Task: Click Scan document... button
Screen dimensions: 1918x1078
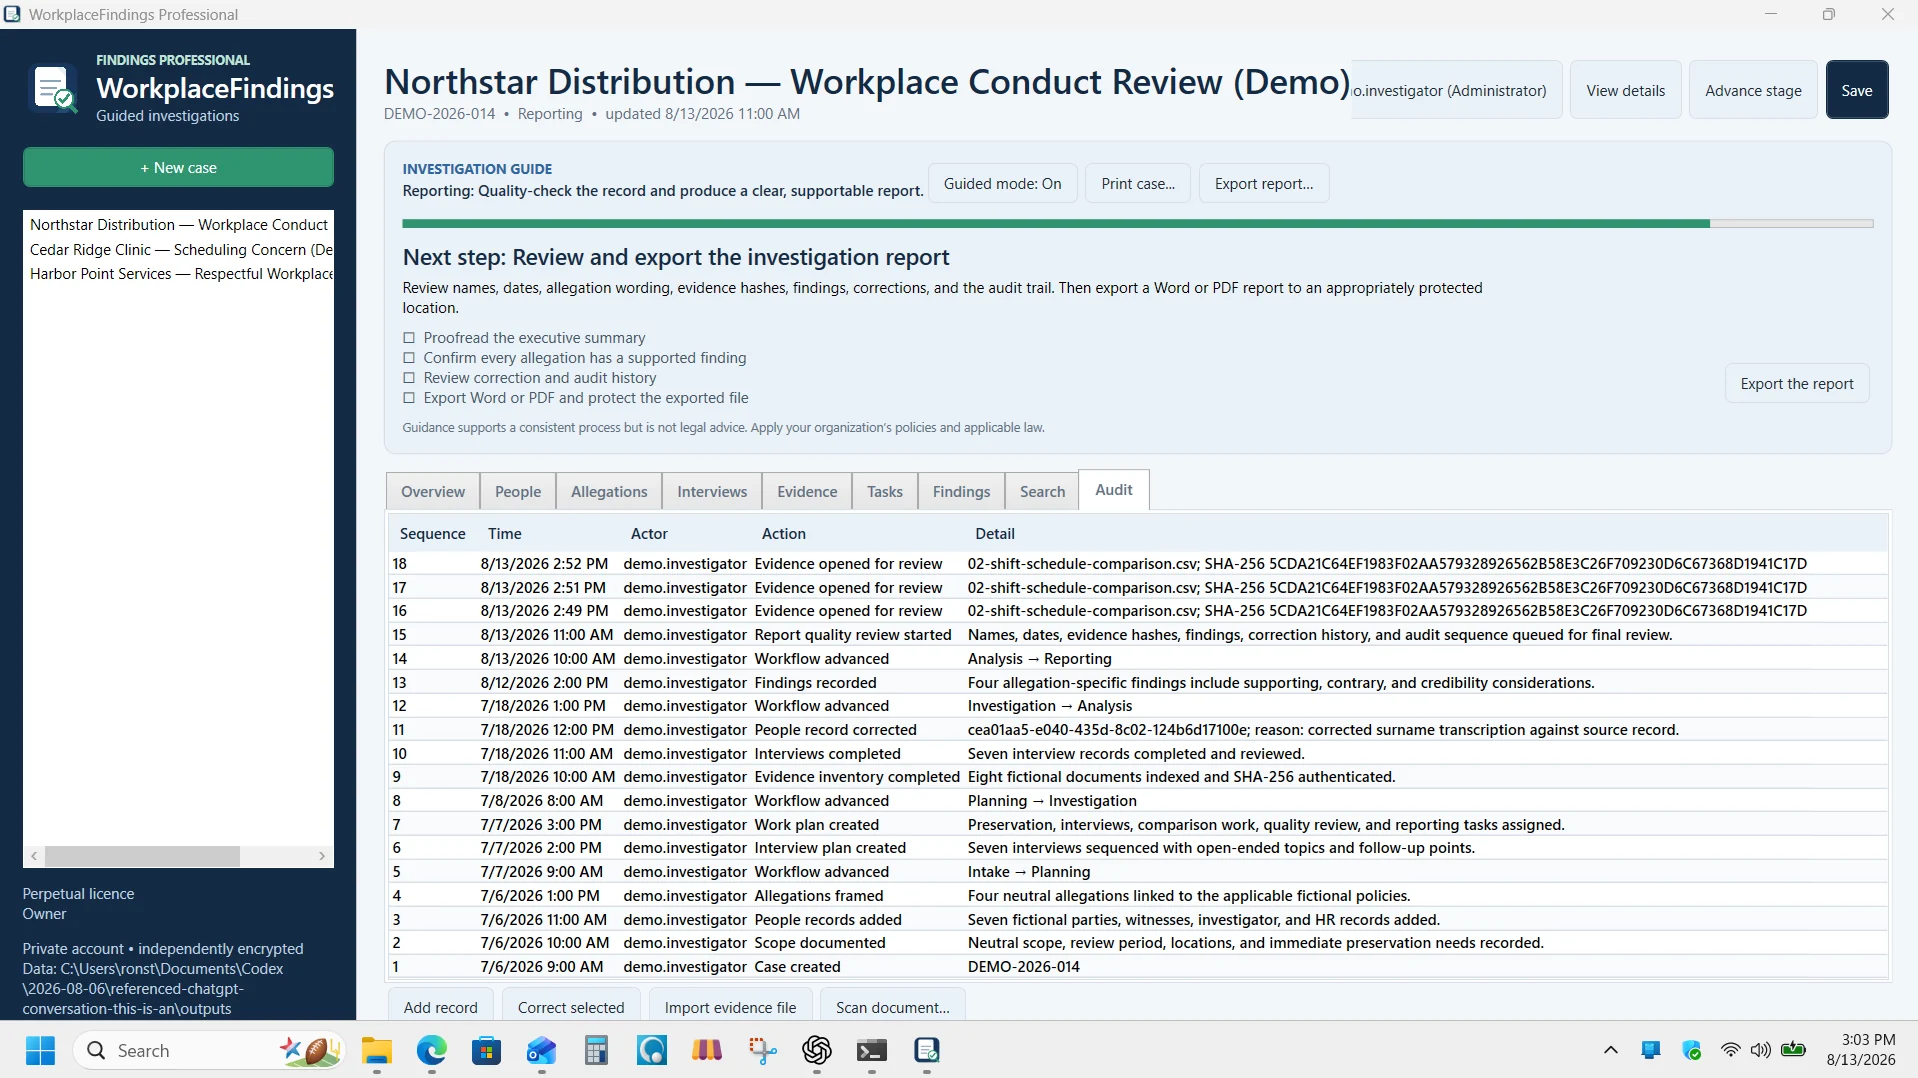Action: 892,1007
